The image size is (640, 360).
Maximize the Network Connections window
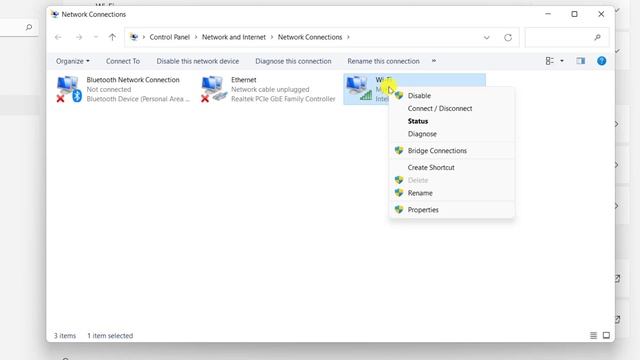click(574, 14)
